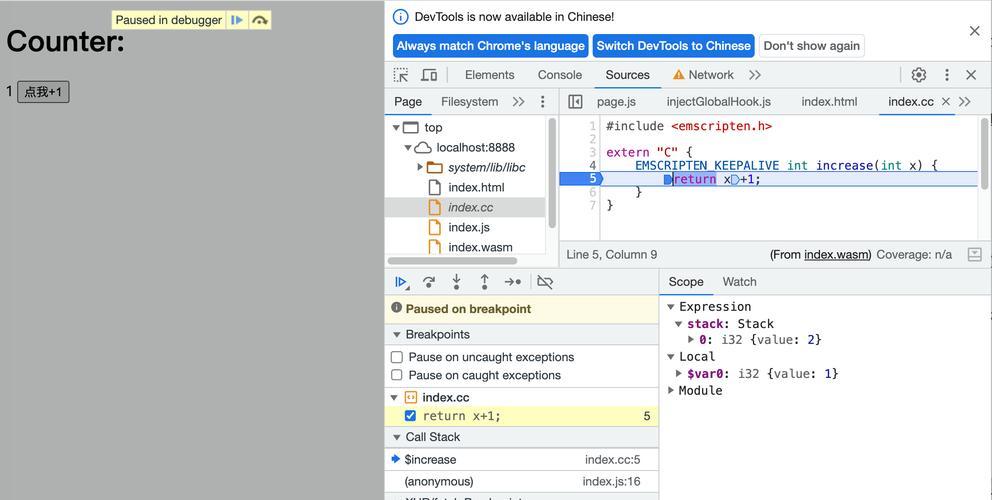Switch to the Network panel
Image resolution: width=992 pixels, height=500 pixels.
tap(704, 75)
